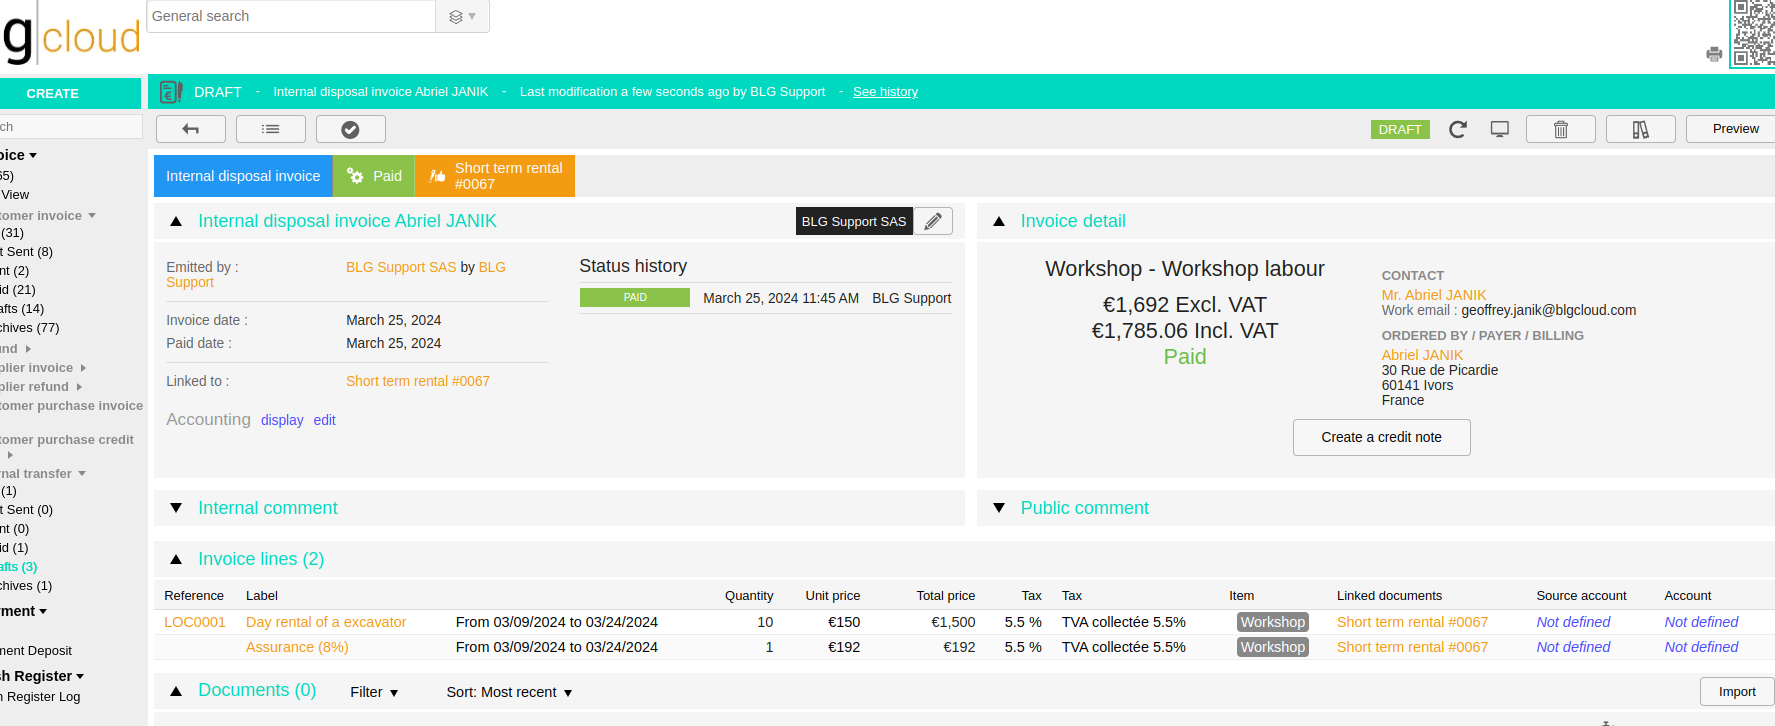Open Short term rental #0067 in Assurance row
The height and width of the screenshot is (726, 1775).
coord(1412,647)
